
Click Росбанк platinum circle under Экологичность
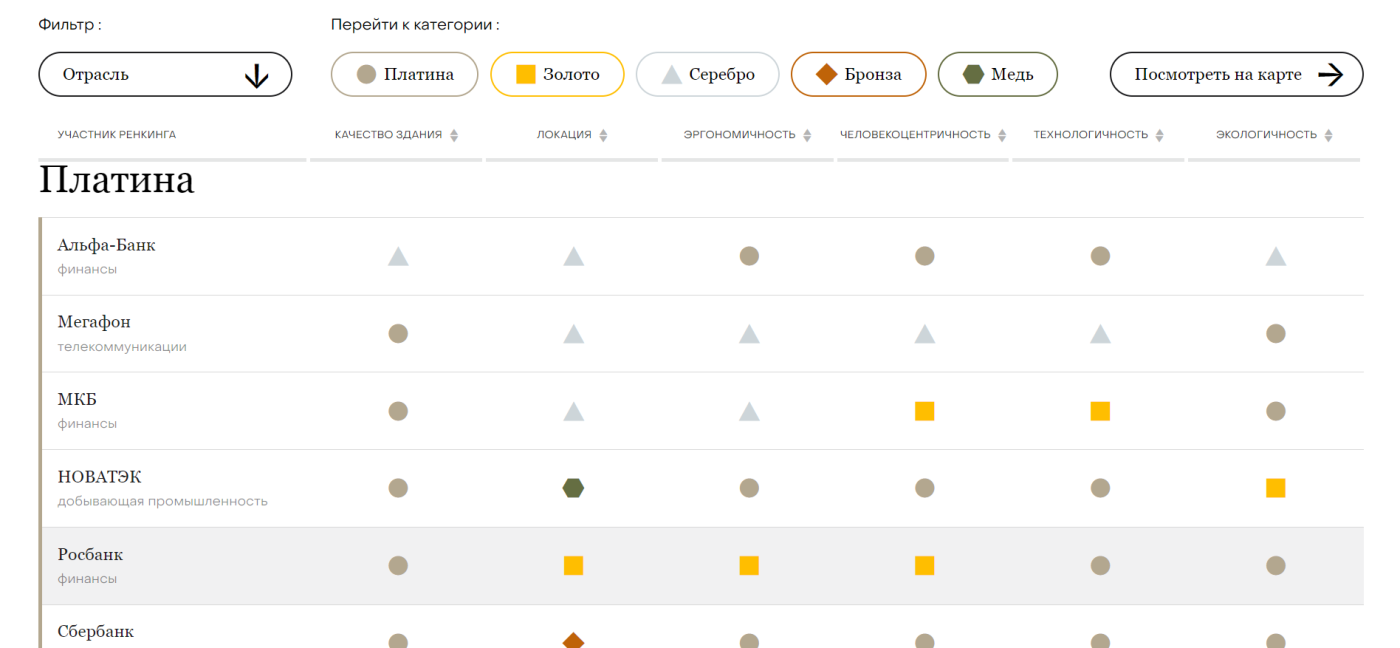(1275, 566)
